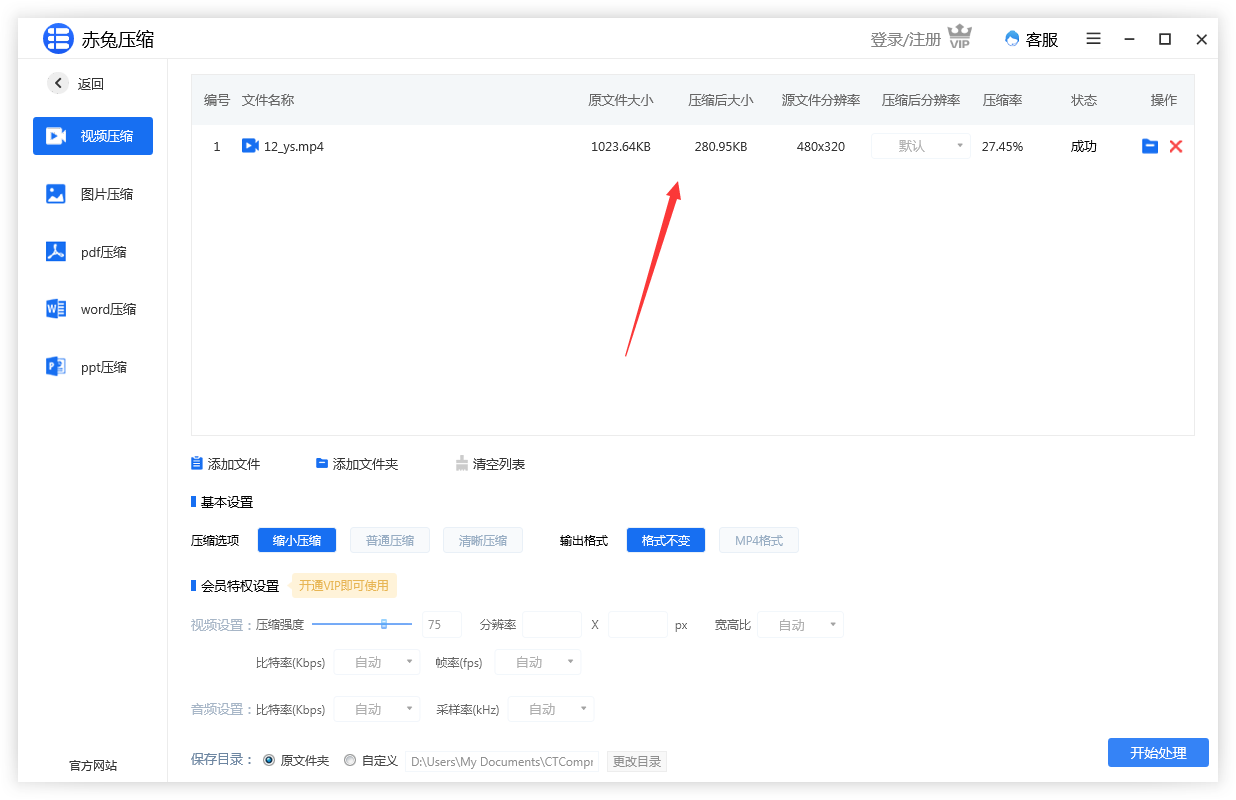
Task: Click the 开始处理 button
Action: click(x=1158, y=753)
